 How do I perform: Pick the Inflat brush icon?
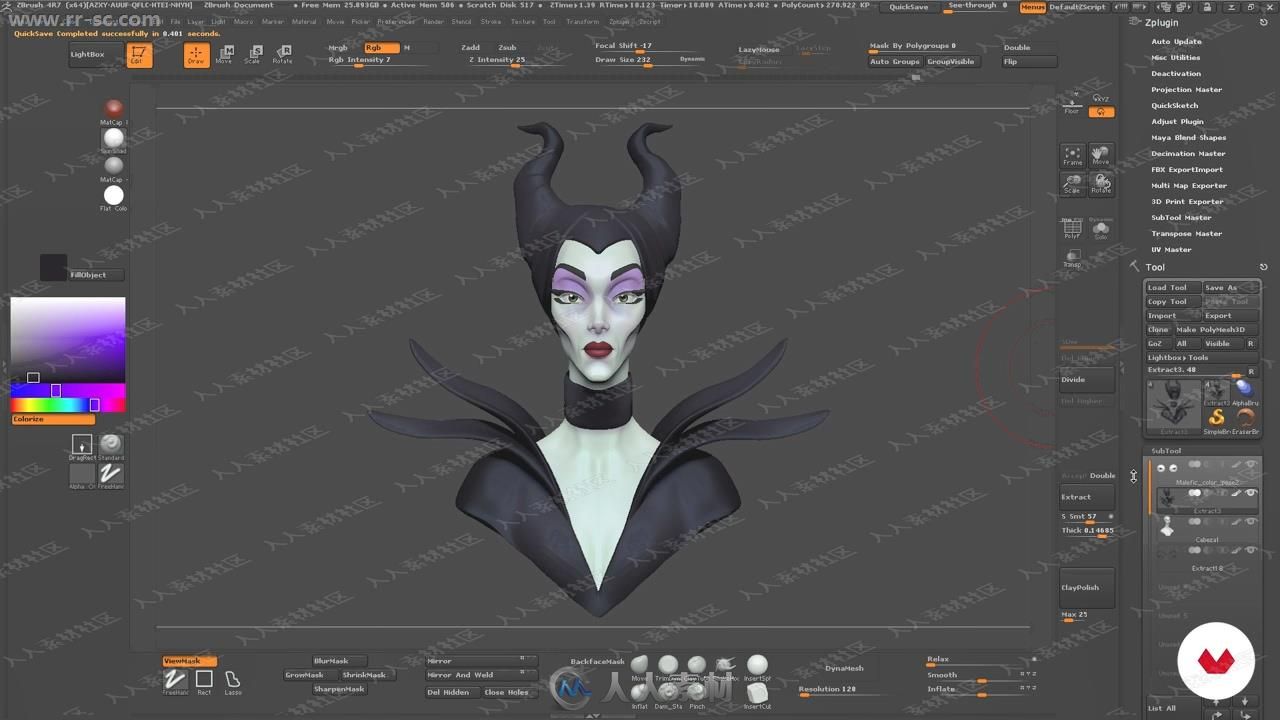coord(639,694)
